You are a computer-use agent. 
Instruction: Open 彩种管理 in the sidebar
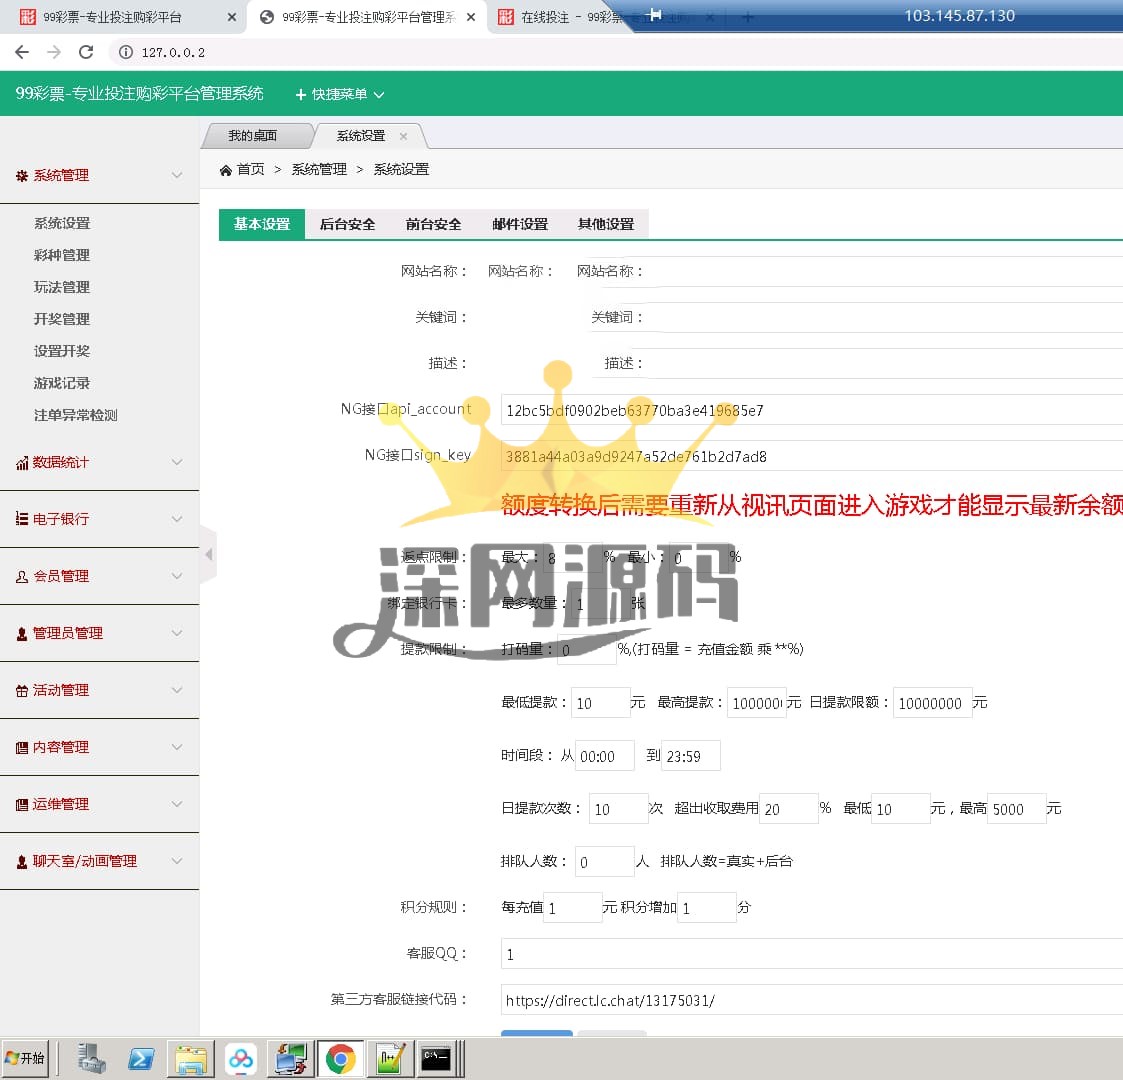[62, 255]
